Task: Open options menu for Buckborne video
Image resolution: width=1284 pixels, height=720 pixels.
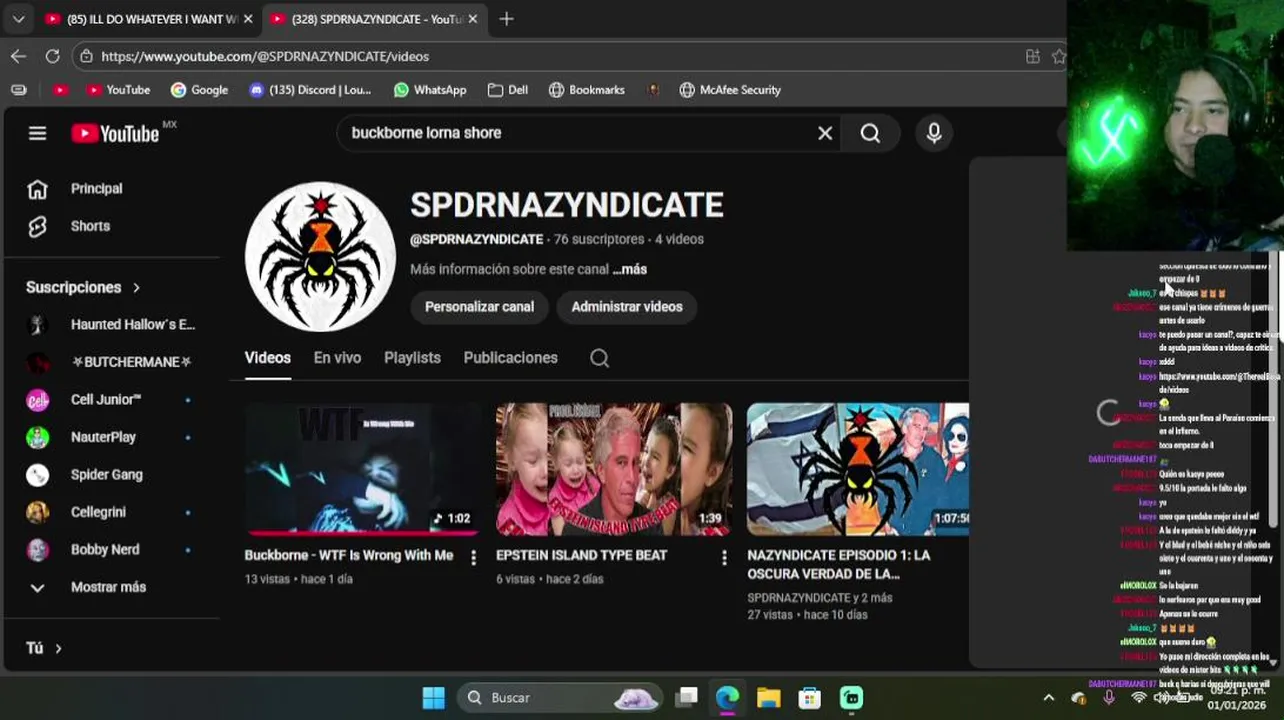Action: tap(474, 558)
